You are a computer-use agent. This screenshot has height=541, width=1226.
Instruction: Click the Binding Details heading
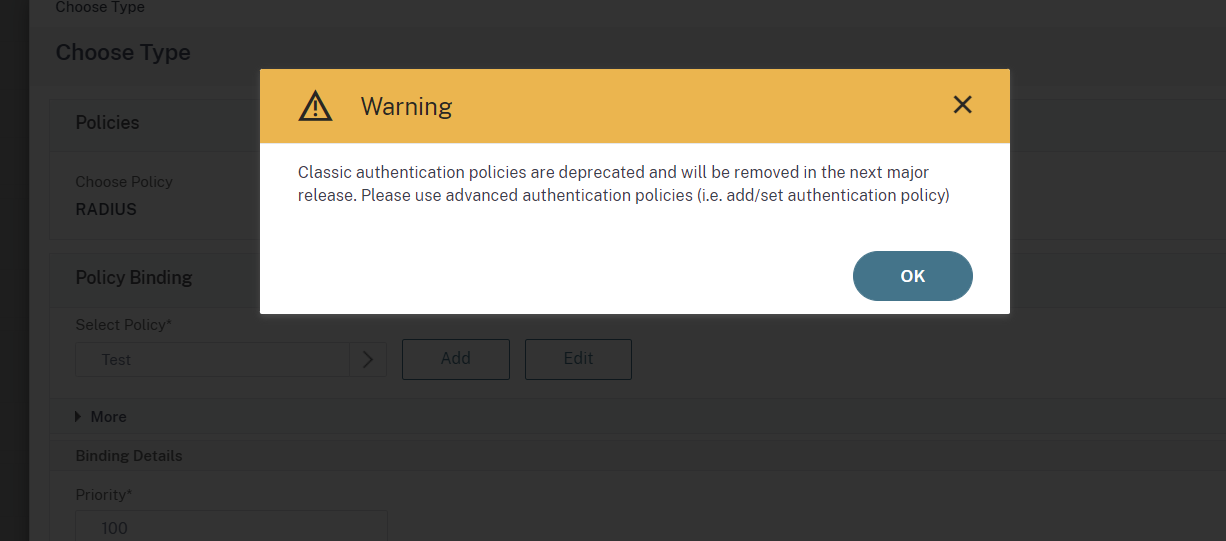click(129, 456)
